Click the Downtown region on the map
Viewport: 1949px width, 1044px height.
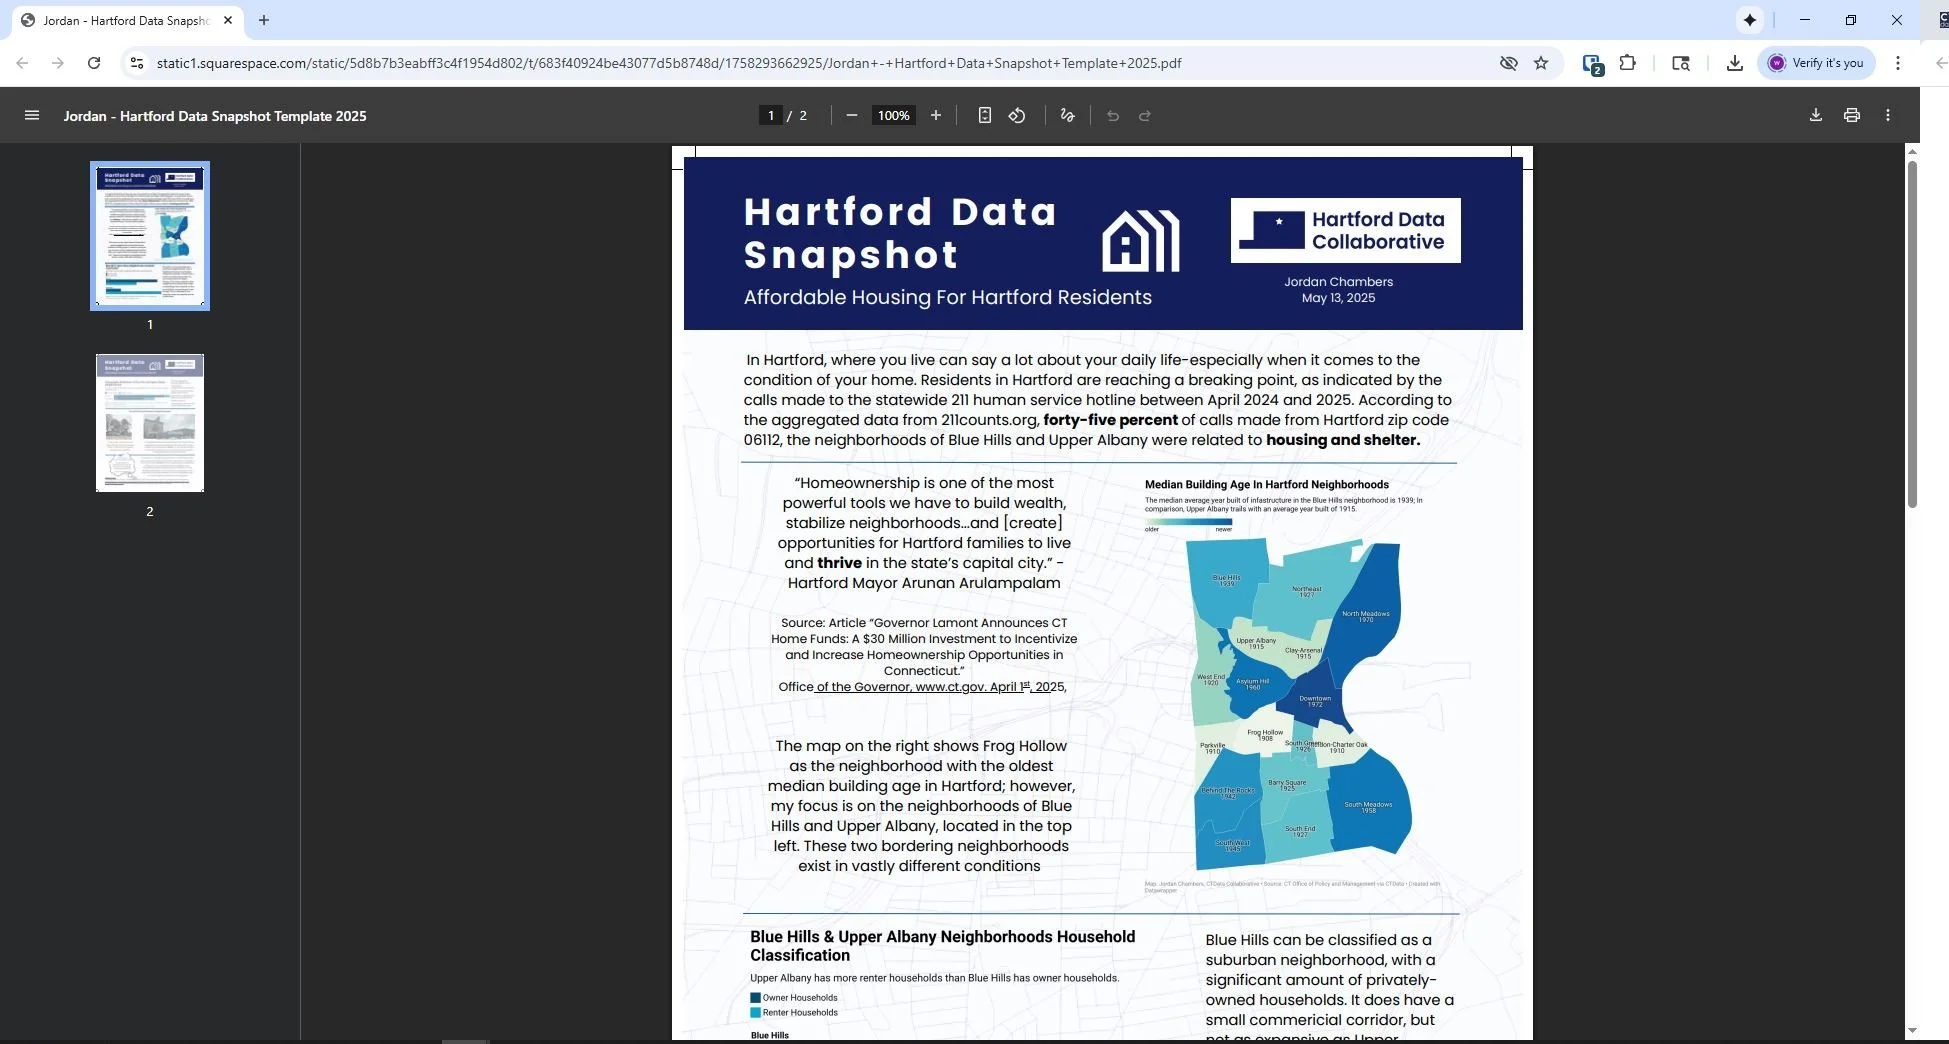pyautogui.click(x=1315, y=700)
